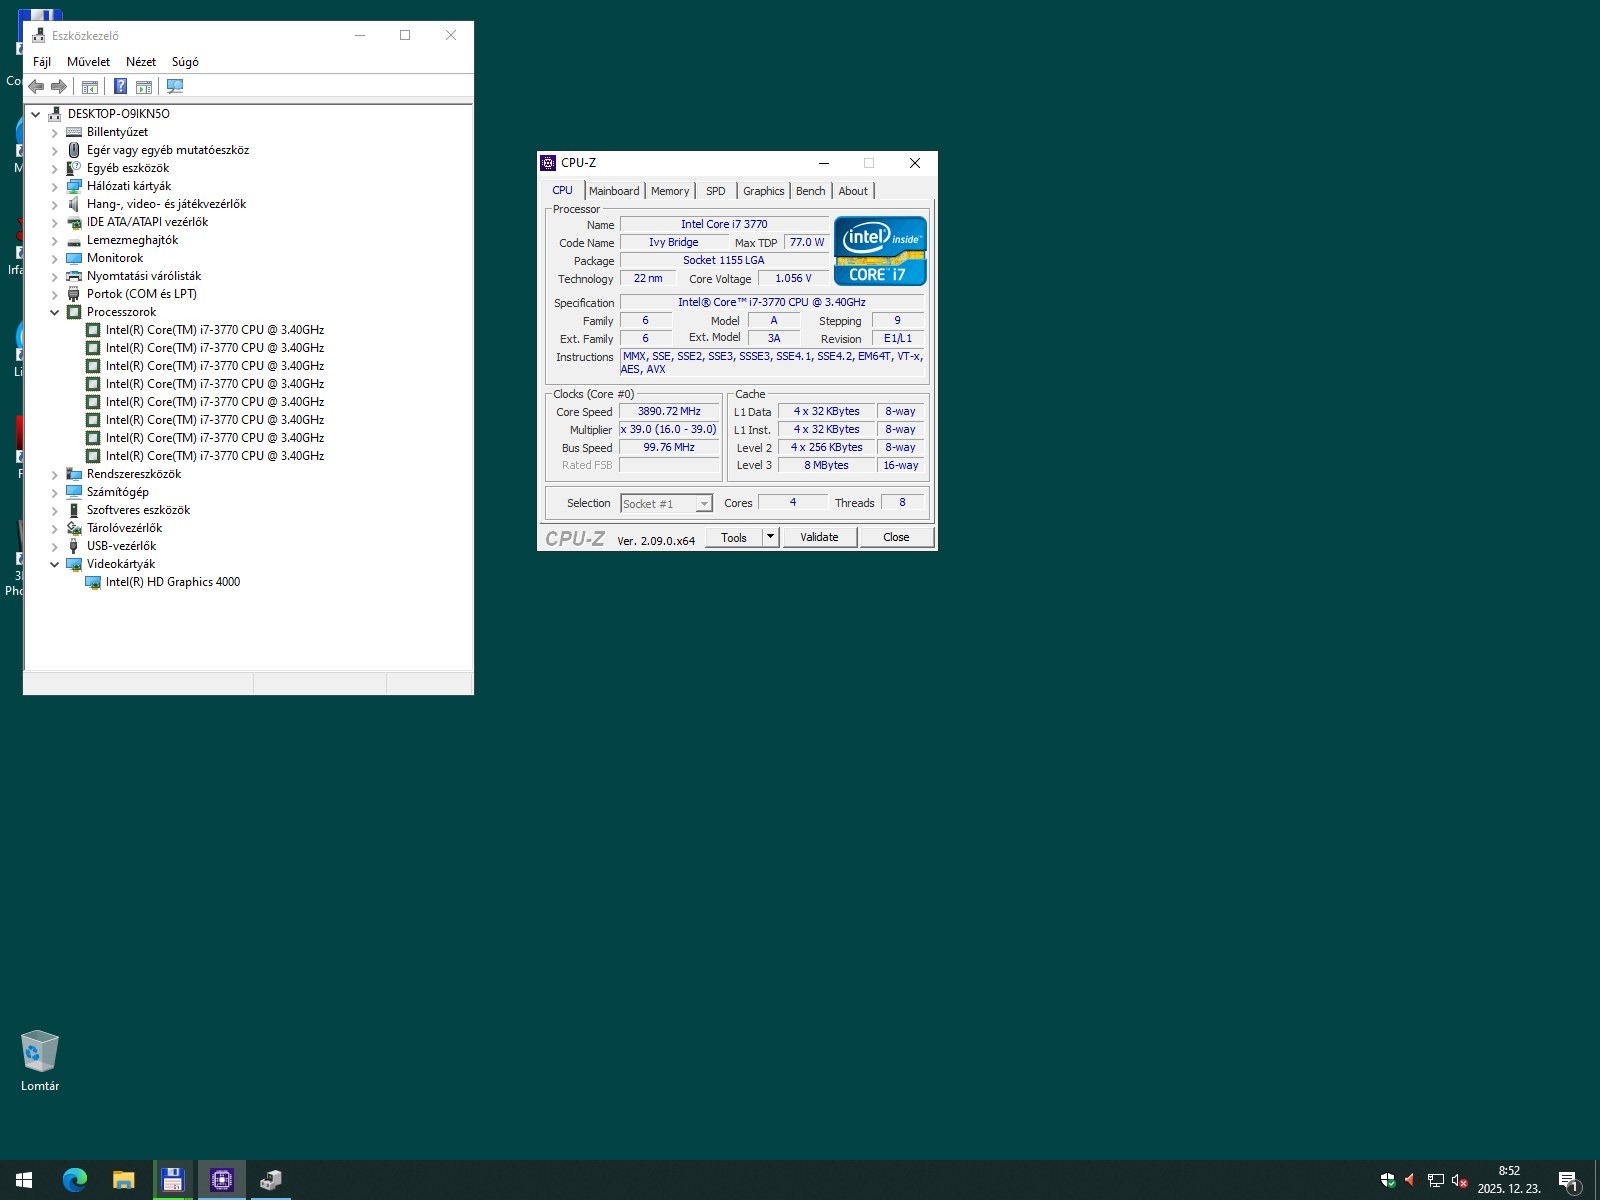
Task: Click the Specification text Intel Core i7-3770 CPU @ 3.40GHz
Action: coord(772,302)
